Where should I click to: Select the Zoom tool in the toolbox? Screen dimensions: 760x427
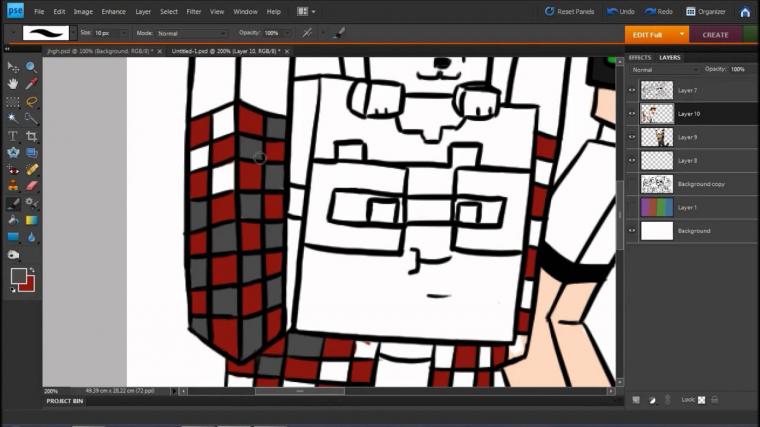pos(31,67)
